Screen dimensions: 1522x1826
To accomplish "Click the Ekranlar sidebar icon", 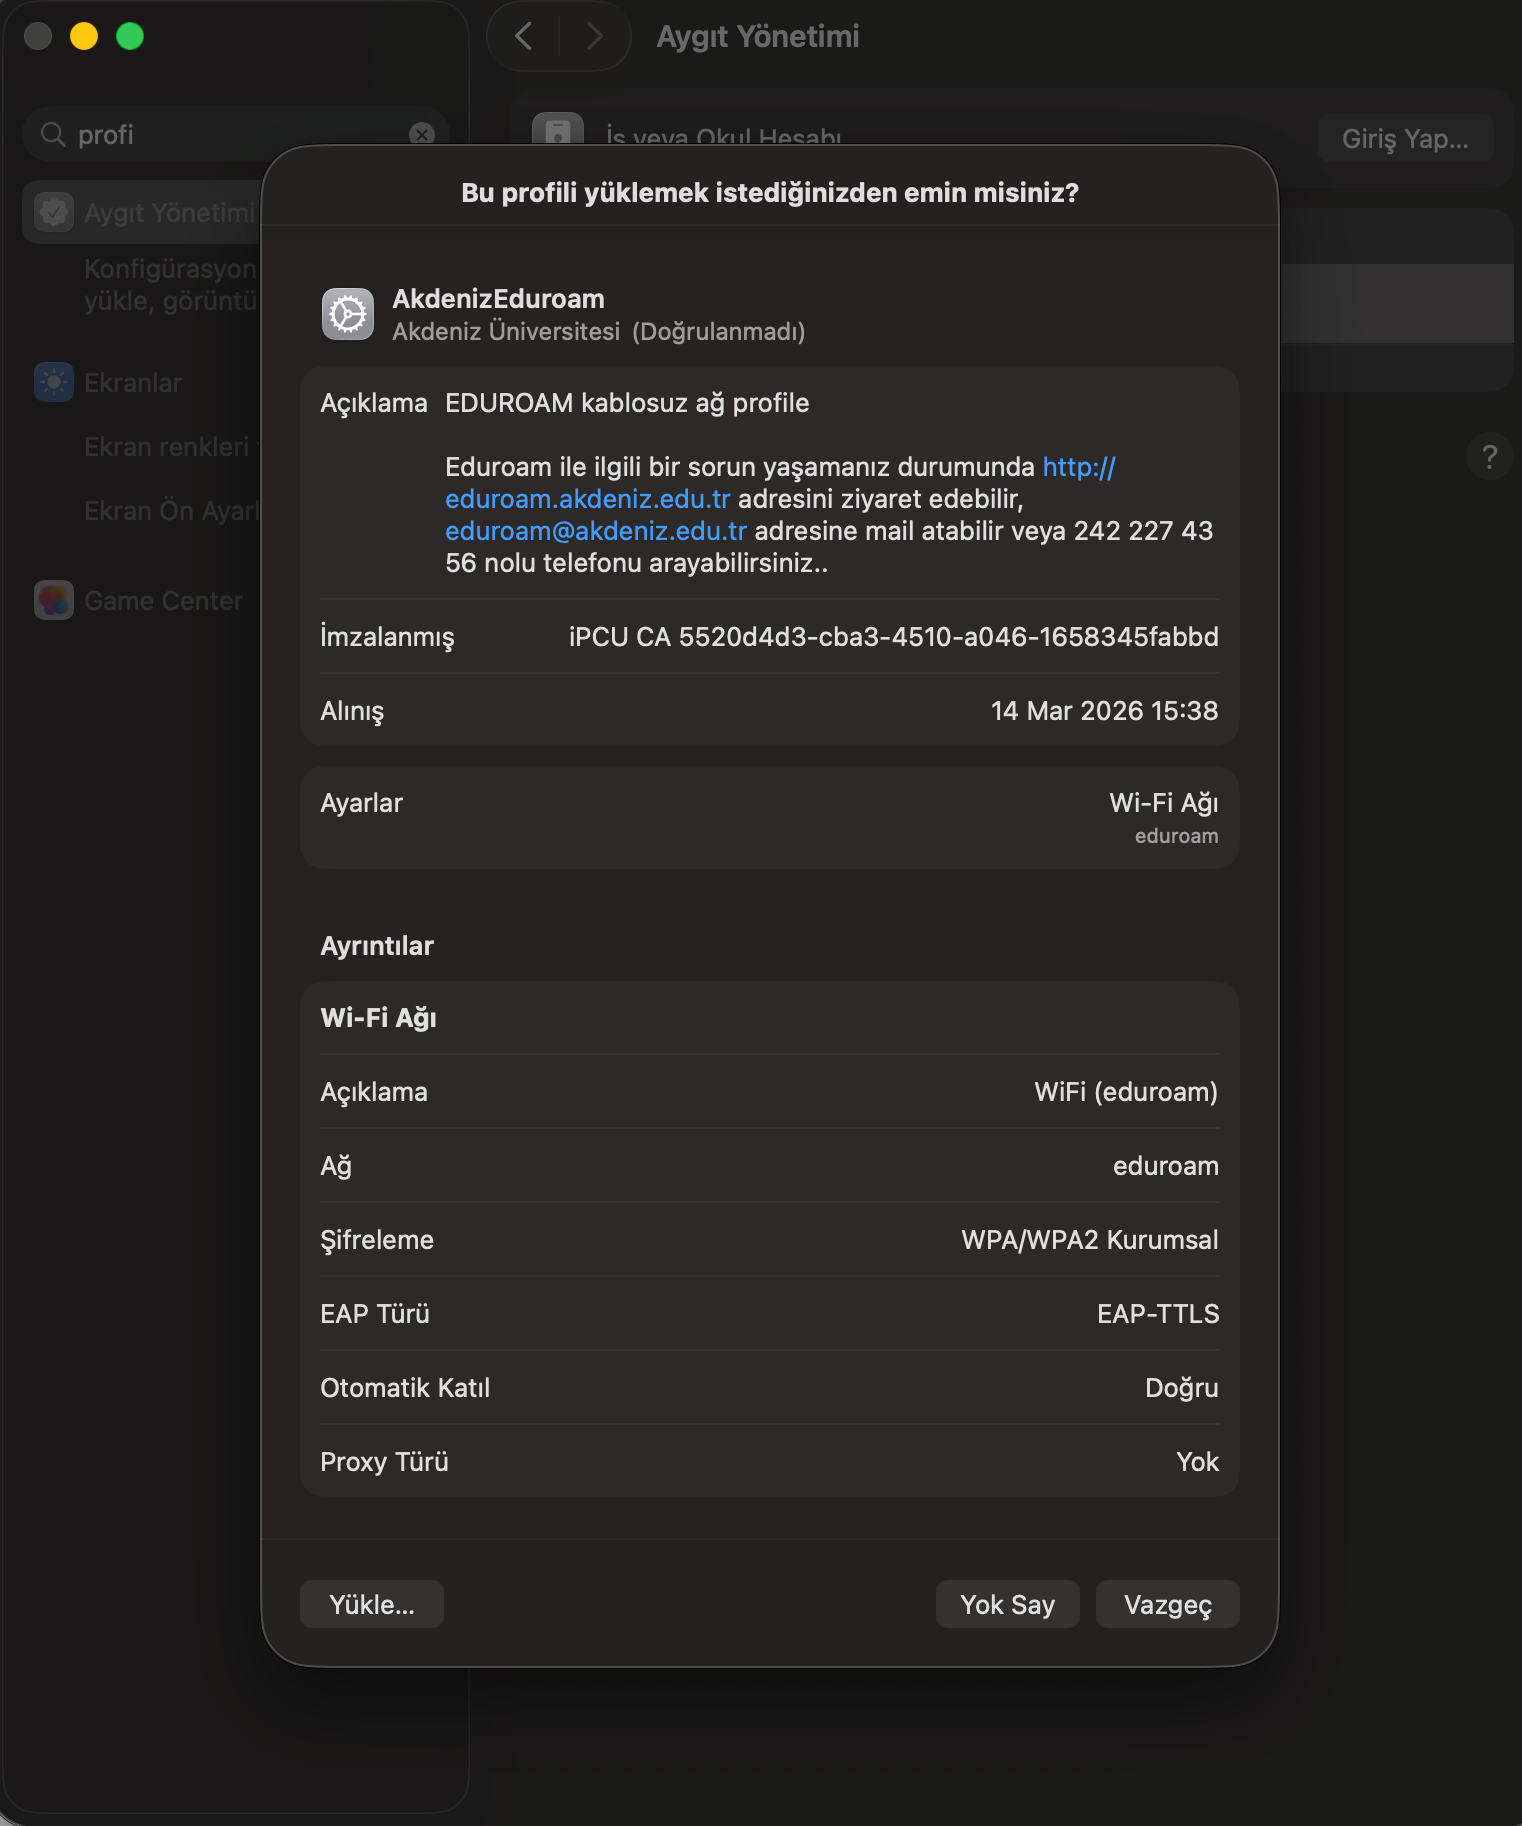I will [x=54, y=382].
